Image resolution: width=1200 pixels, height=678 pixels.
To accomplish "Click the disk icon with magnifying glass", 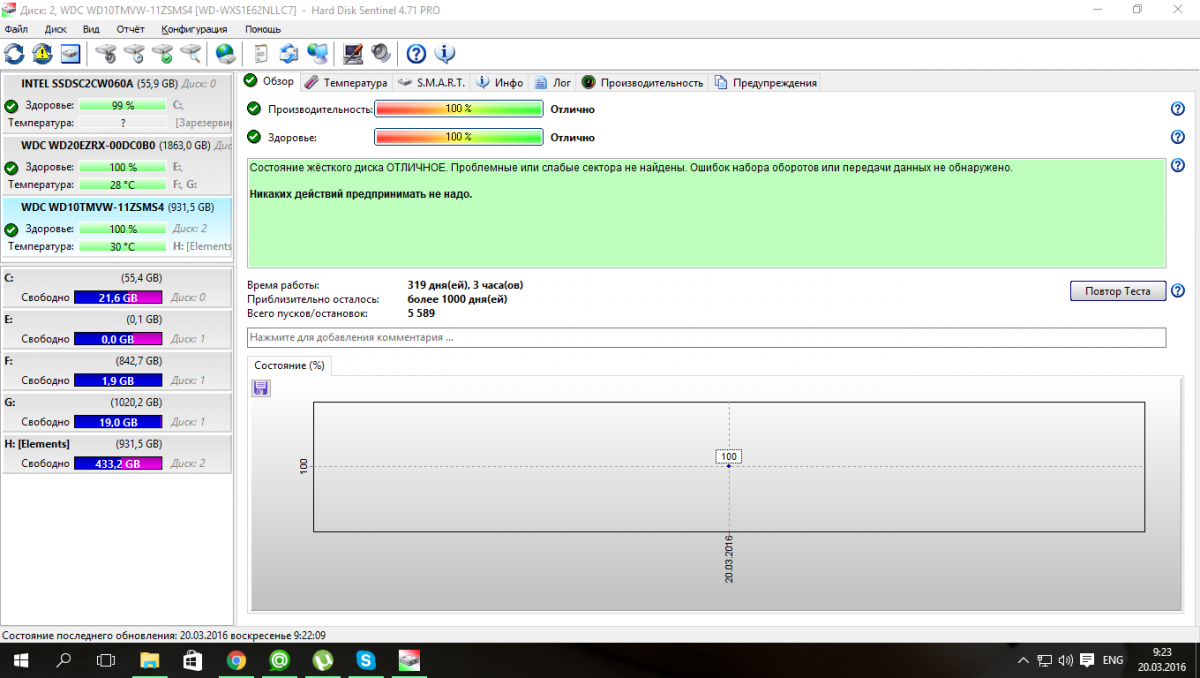I will point(190,53).
